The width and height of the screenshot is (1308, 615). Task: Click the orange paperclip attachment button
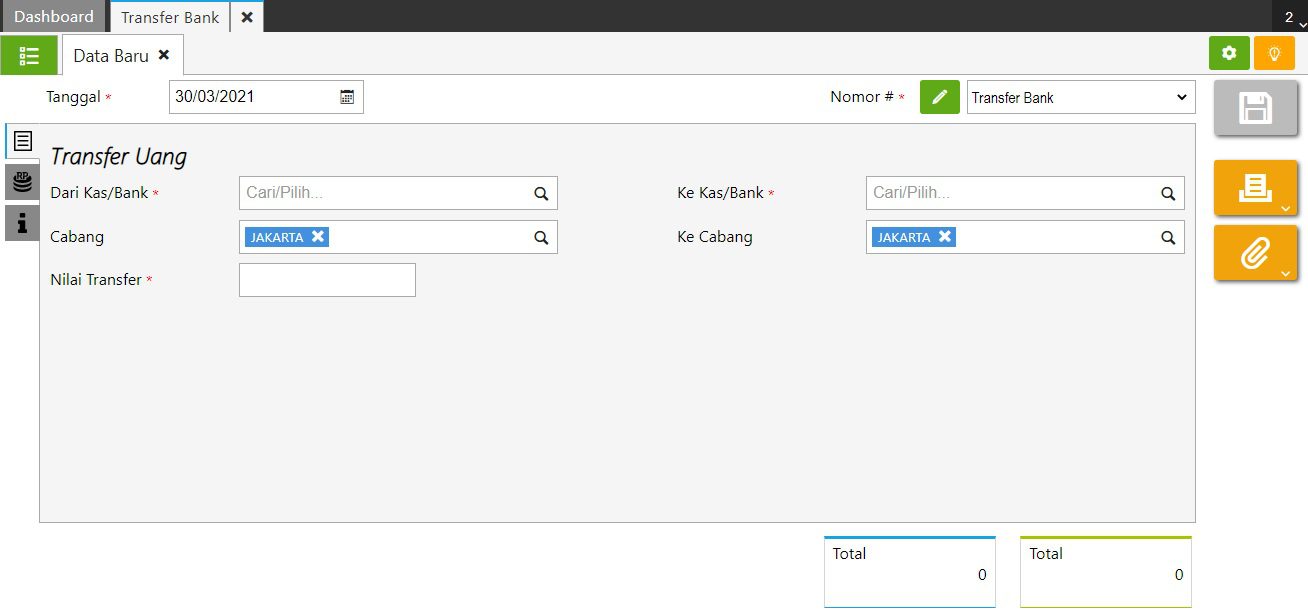pos(1255,253)
